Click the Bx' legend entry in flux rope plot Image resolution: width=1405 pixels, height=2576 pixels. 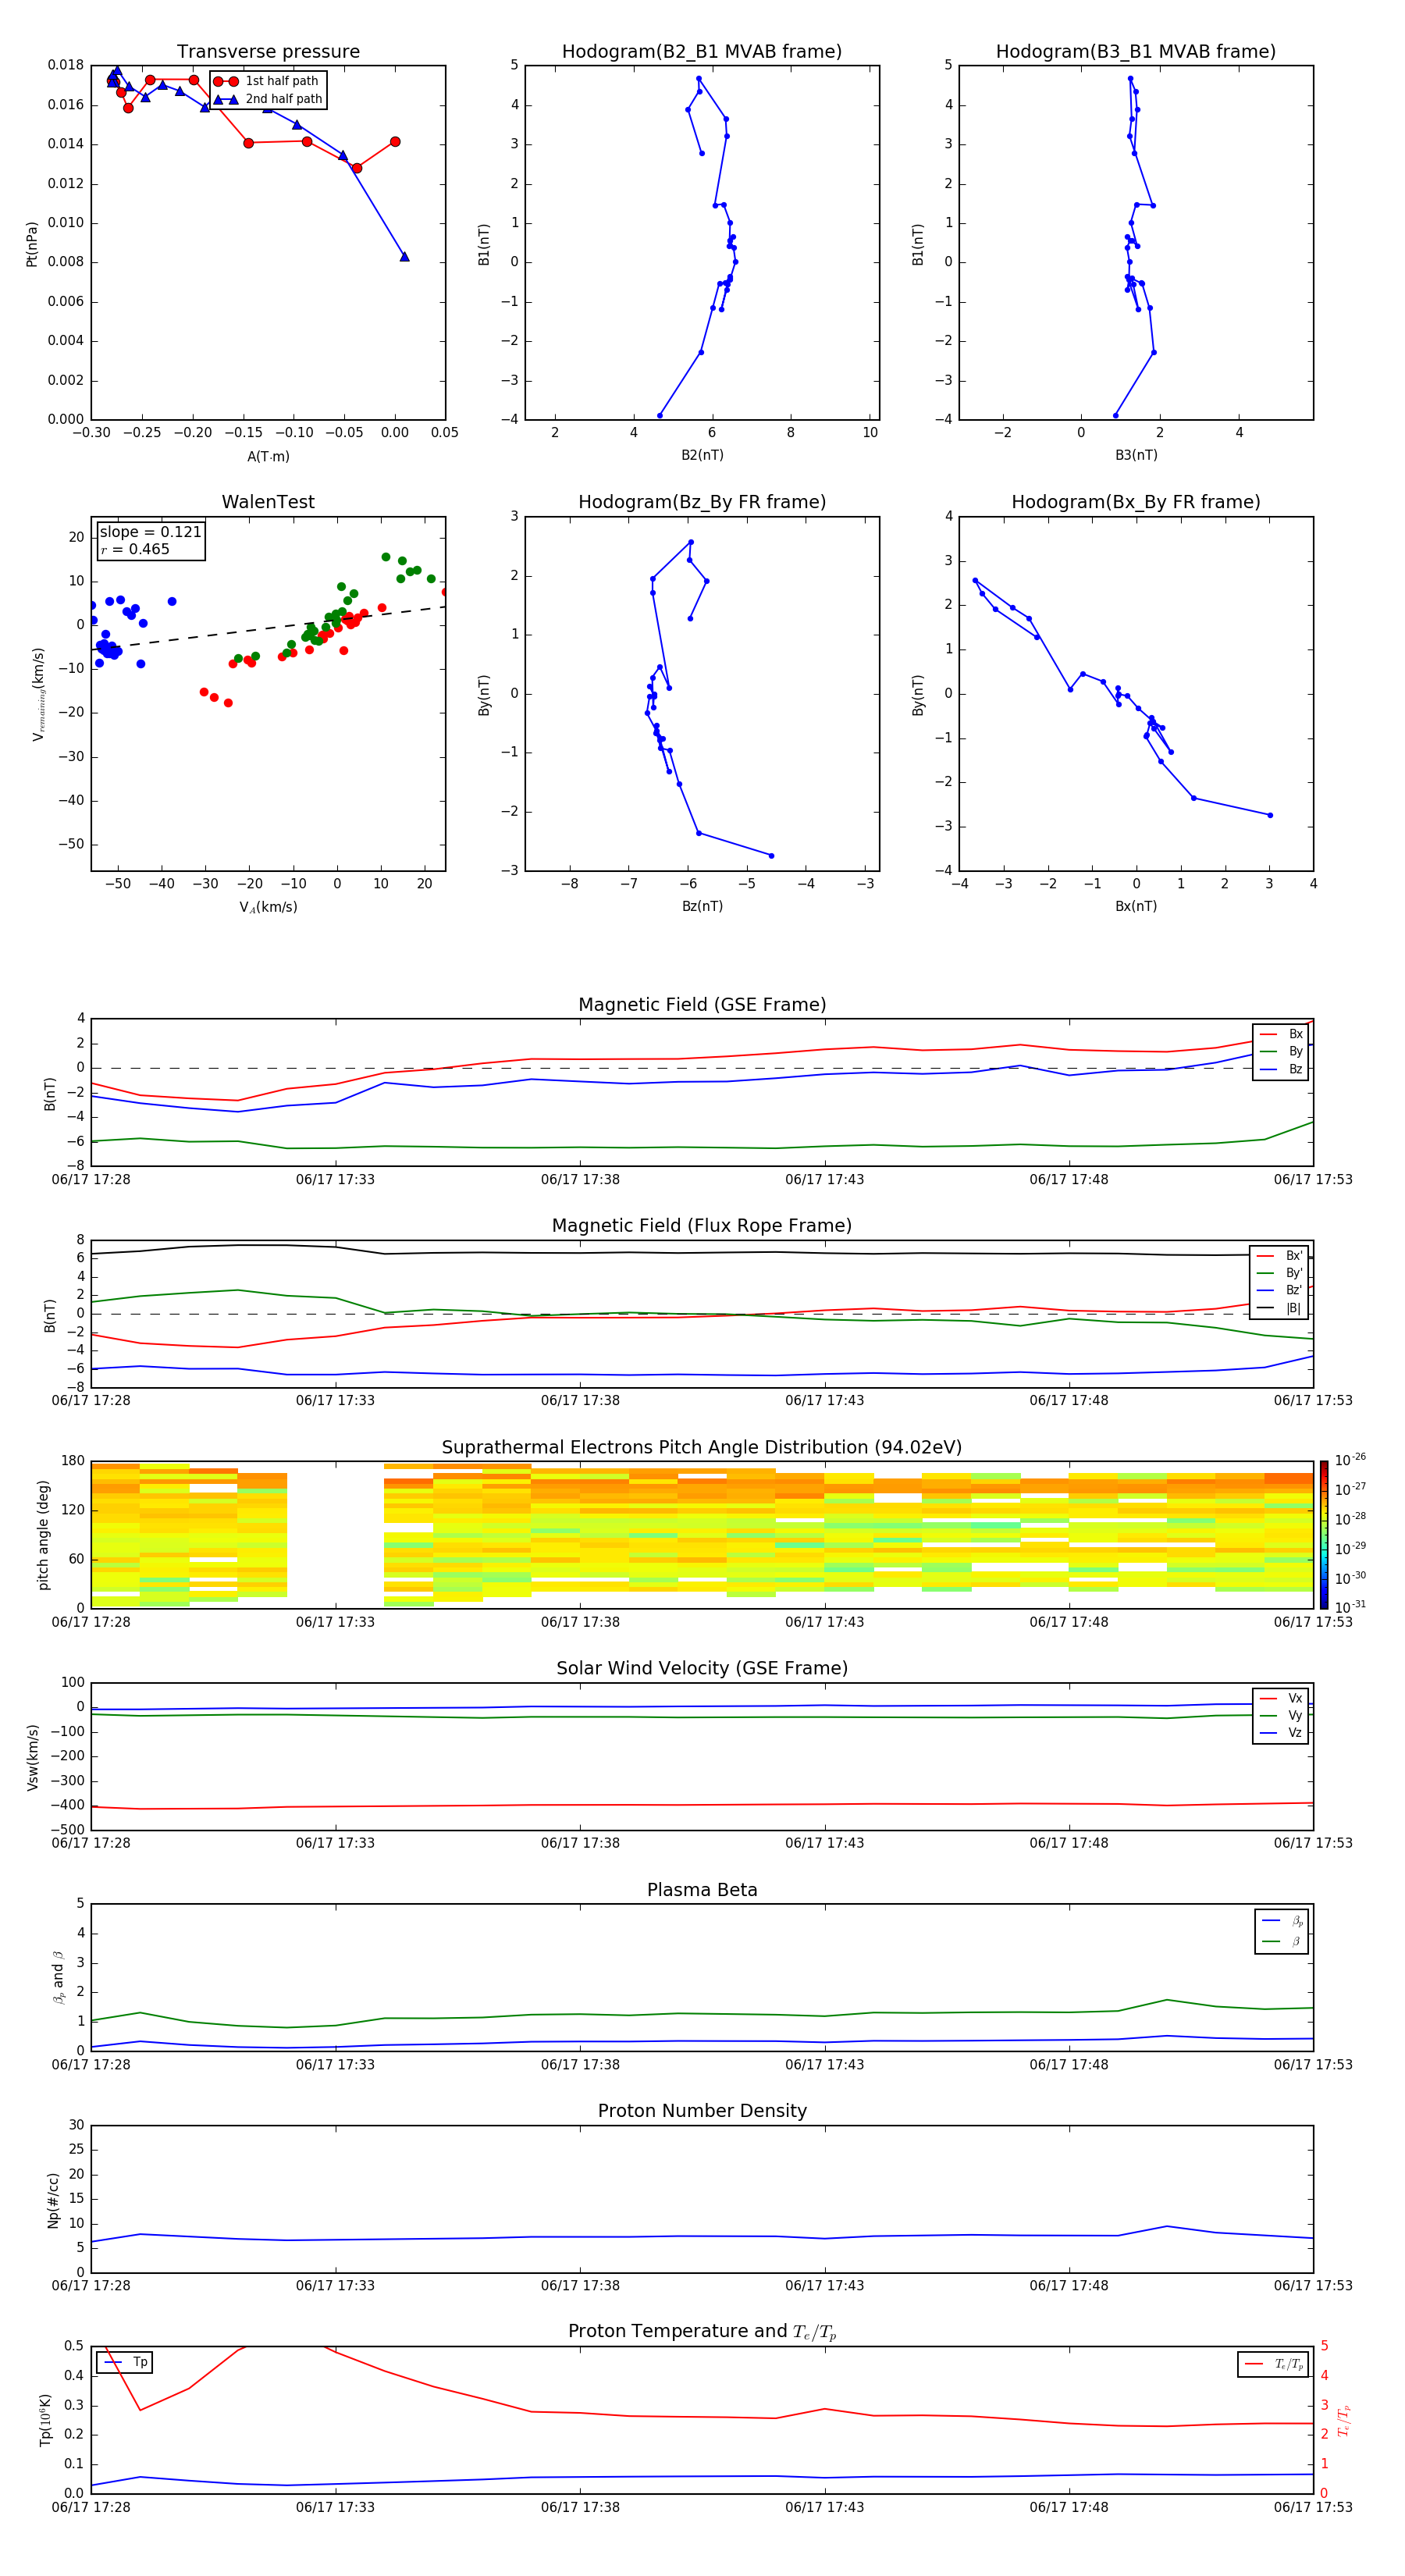click(x=1280, y=1256)
